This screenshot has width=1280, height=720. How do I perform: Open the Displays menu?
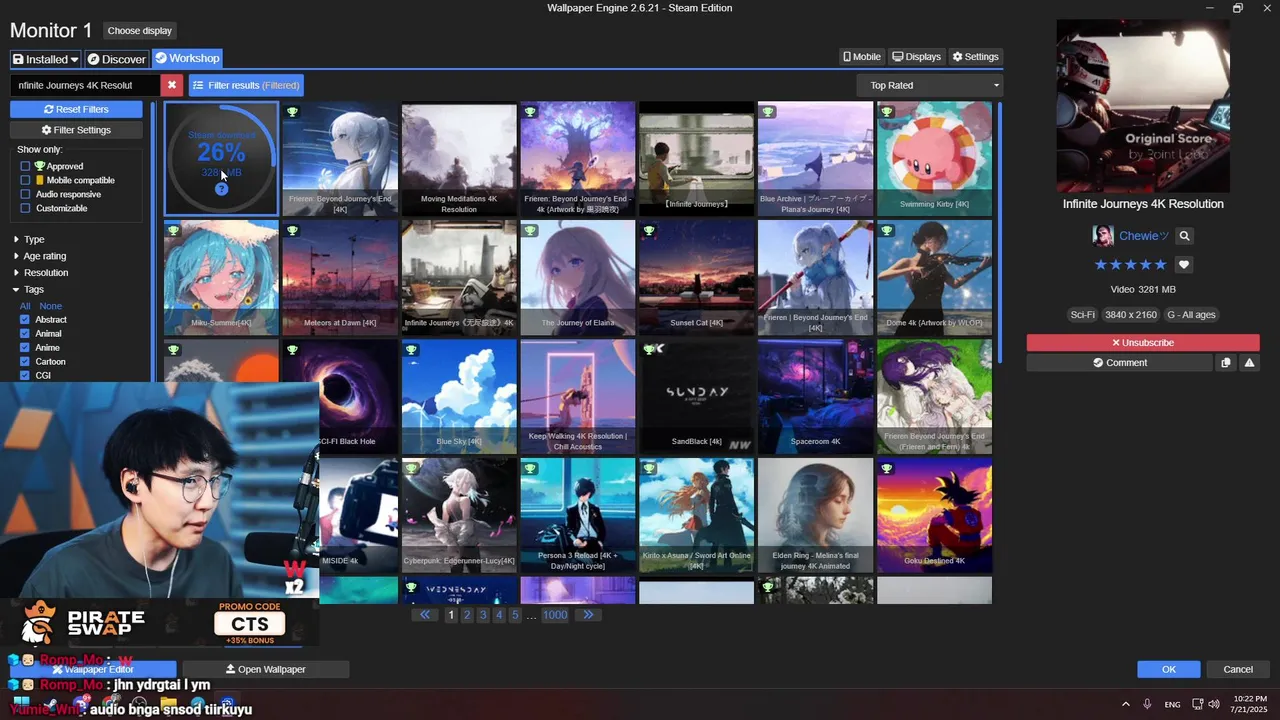[916, 57]
